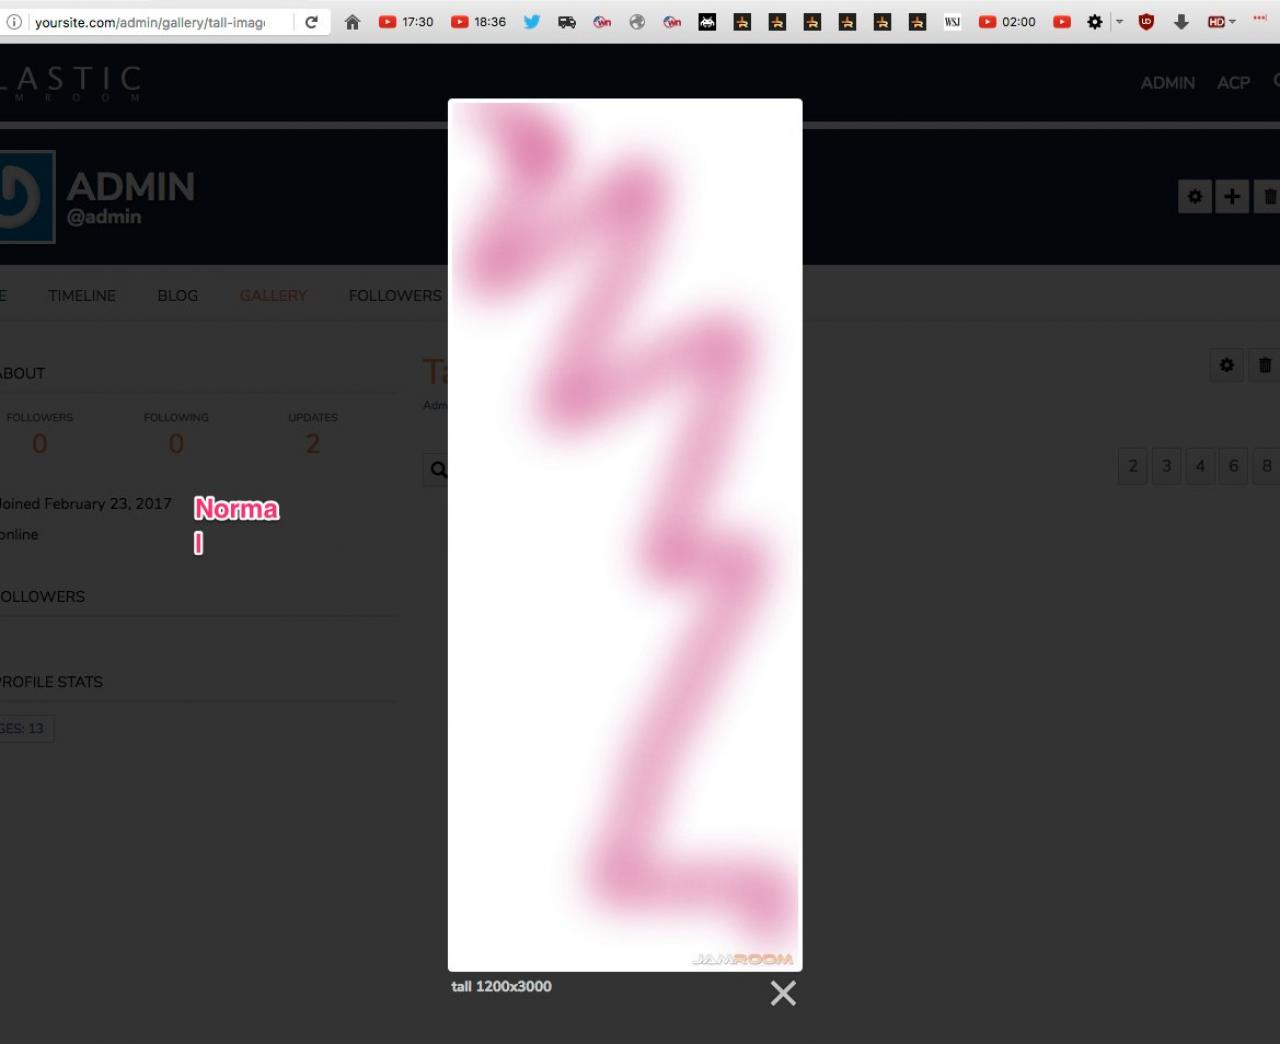Click the Elastic Jamroom site logo

pos(71,83)
